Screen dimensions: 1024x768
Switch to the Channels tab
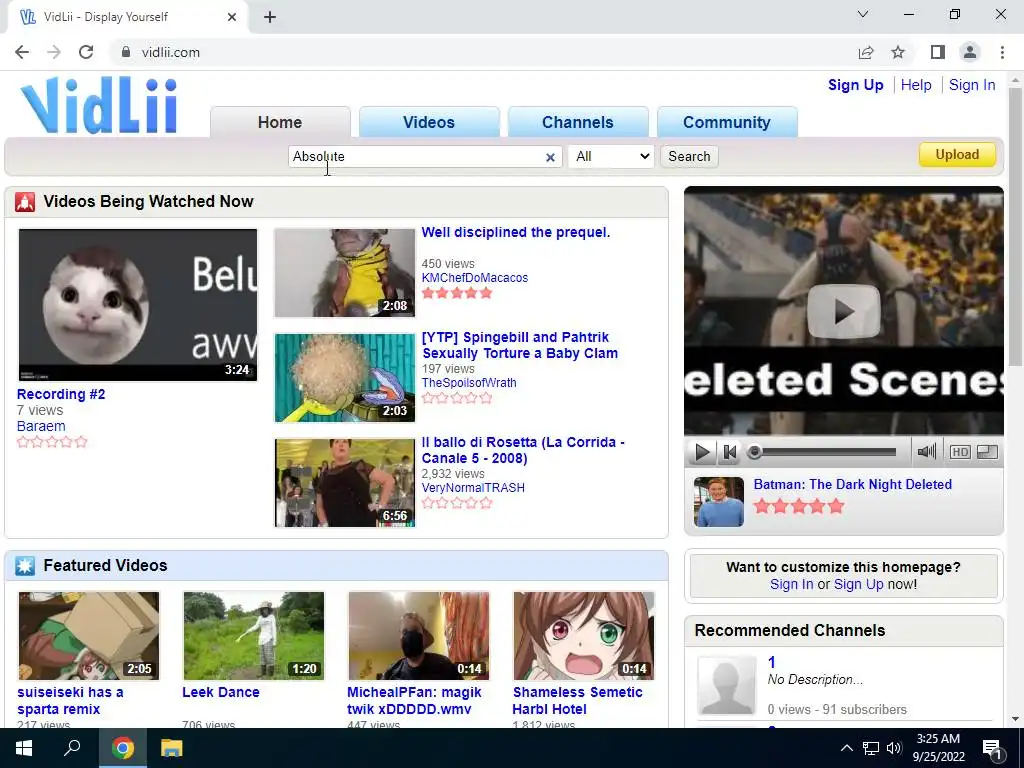[x=578, y=122]
